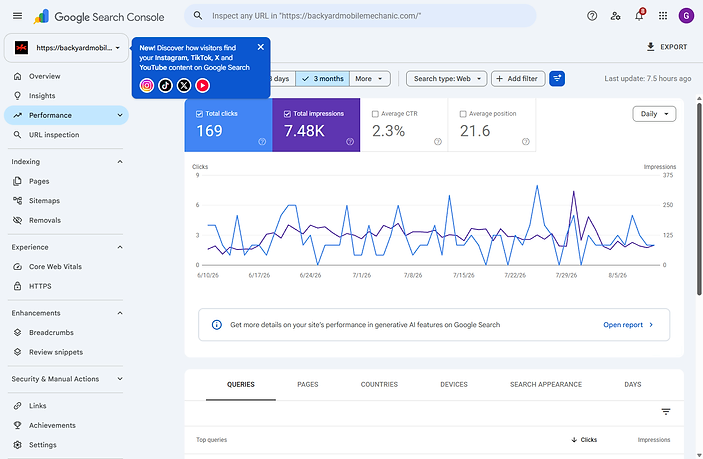Switch to the Pages tab

(308, 385)
